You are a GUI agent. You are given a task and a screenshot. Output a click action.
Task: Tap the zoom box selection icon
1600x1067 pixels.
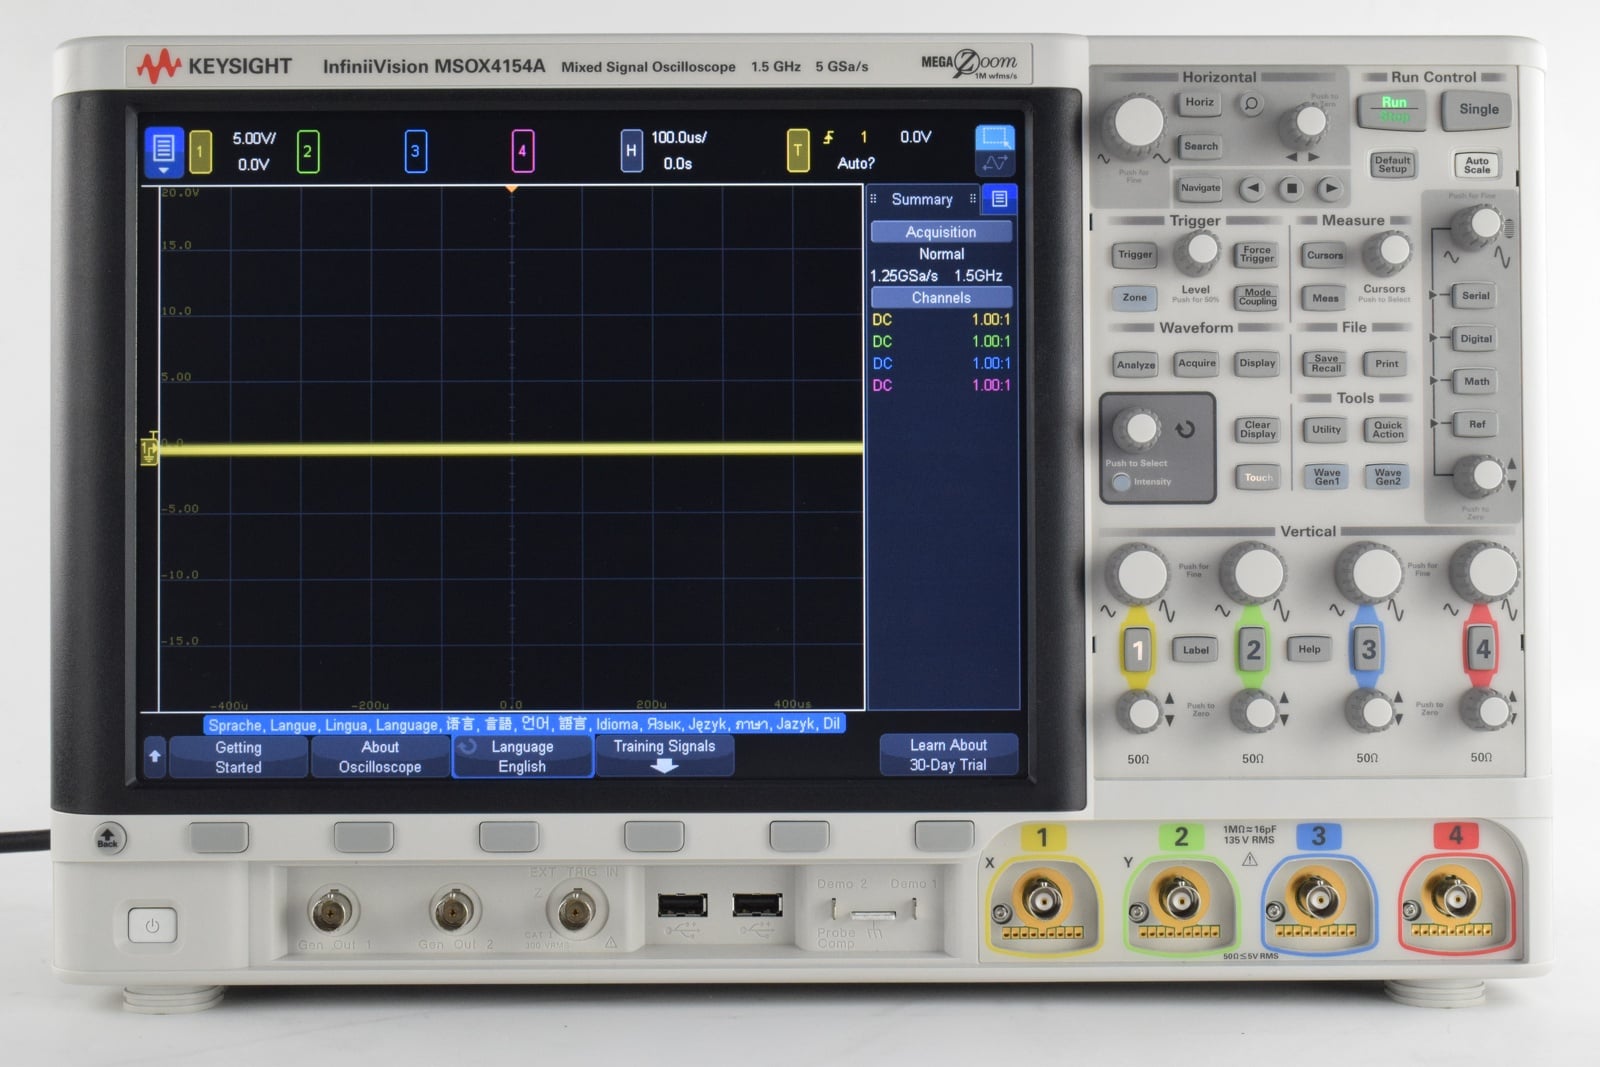pyautogui.click(x=995, y=138)
